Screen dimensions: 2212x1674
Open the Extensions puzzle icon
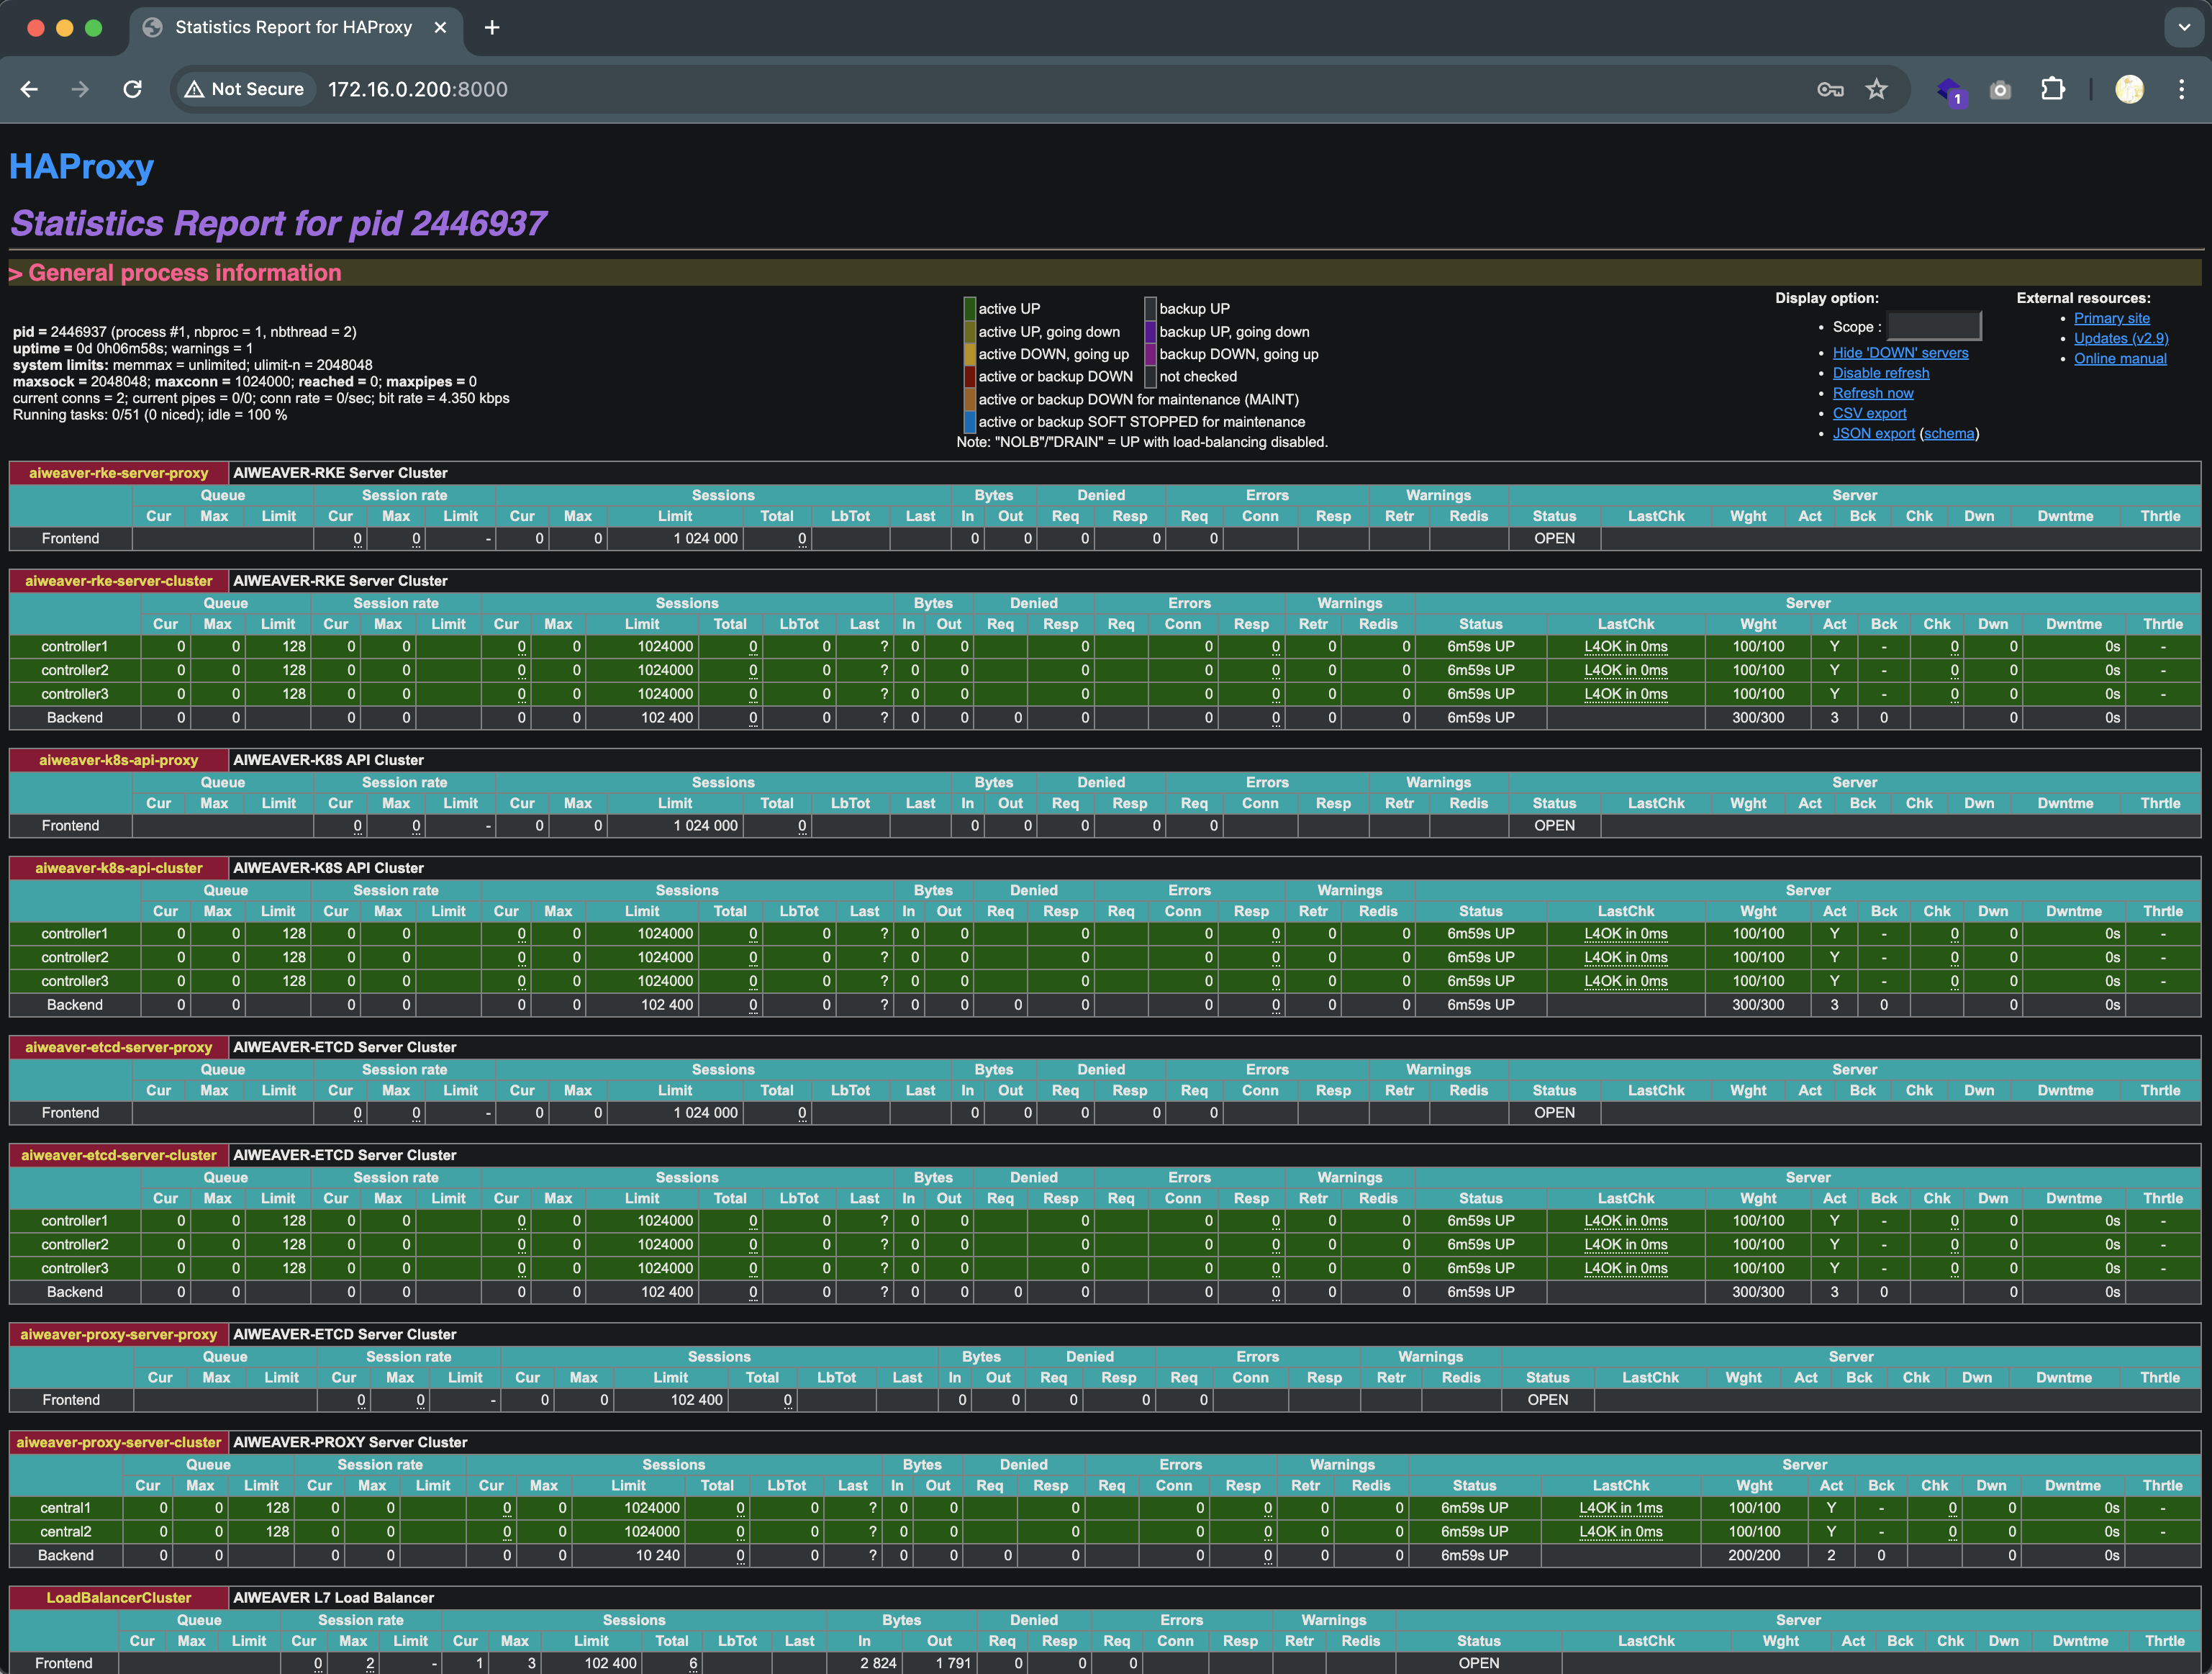point(2052,89)
